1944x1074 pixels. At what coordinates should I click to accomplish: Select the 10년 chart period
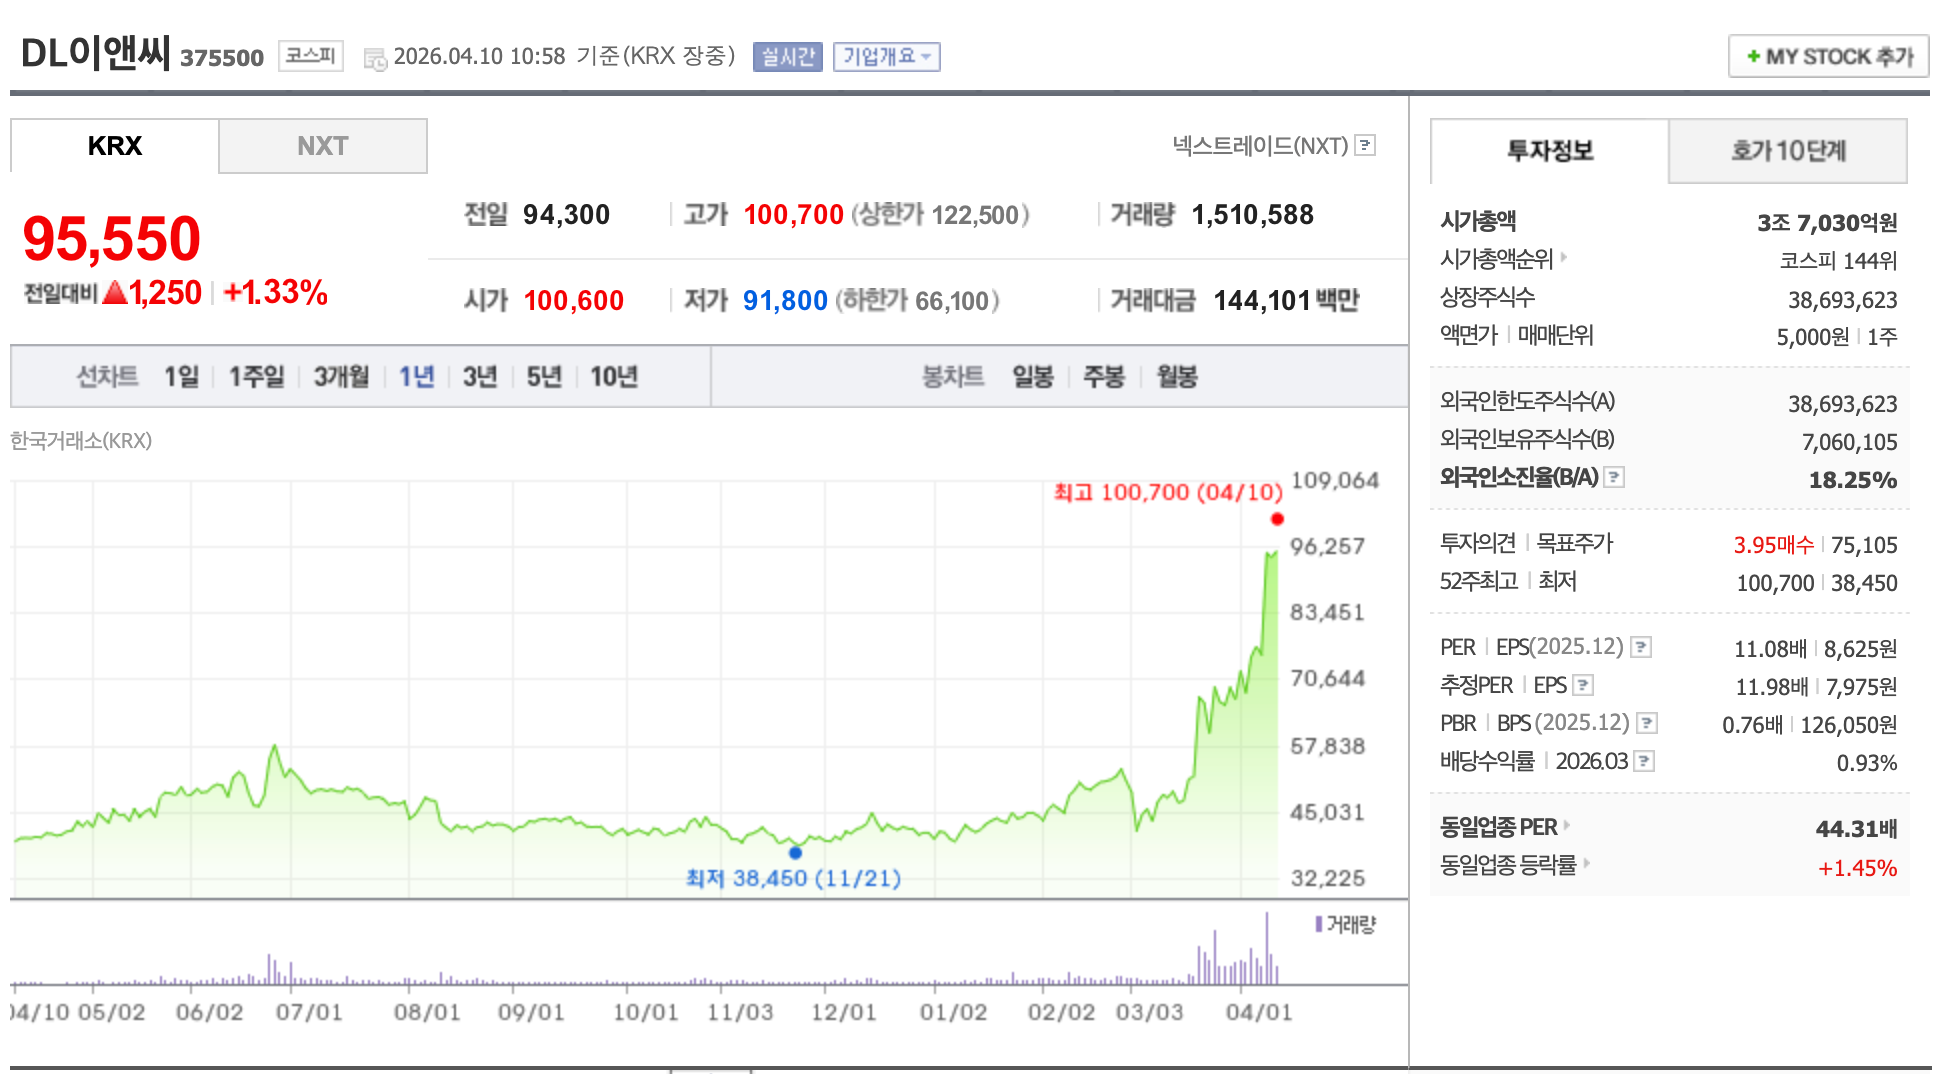click(x=614, y=376)
